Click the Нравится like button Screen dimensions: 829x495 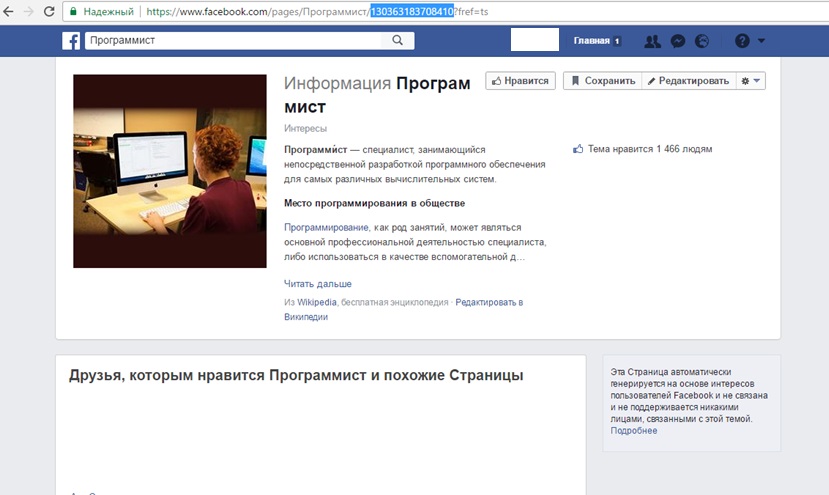520,81
